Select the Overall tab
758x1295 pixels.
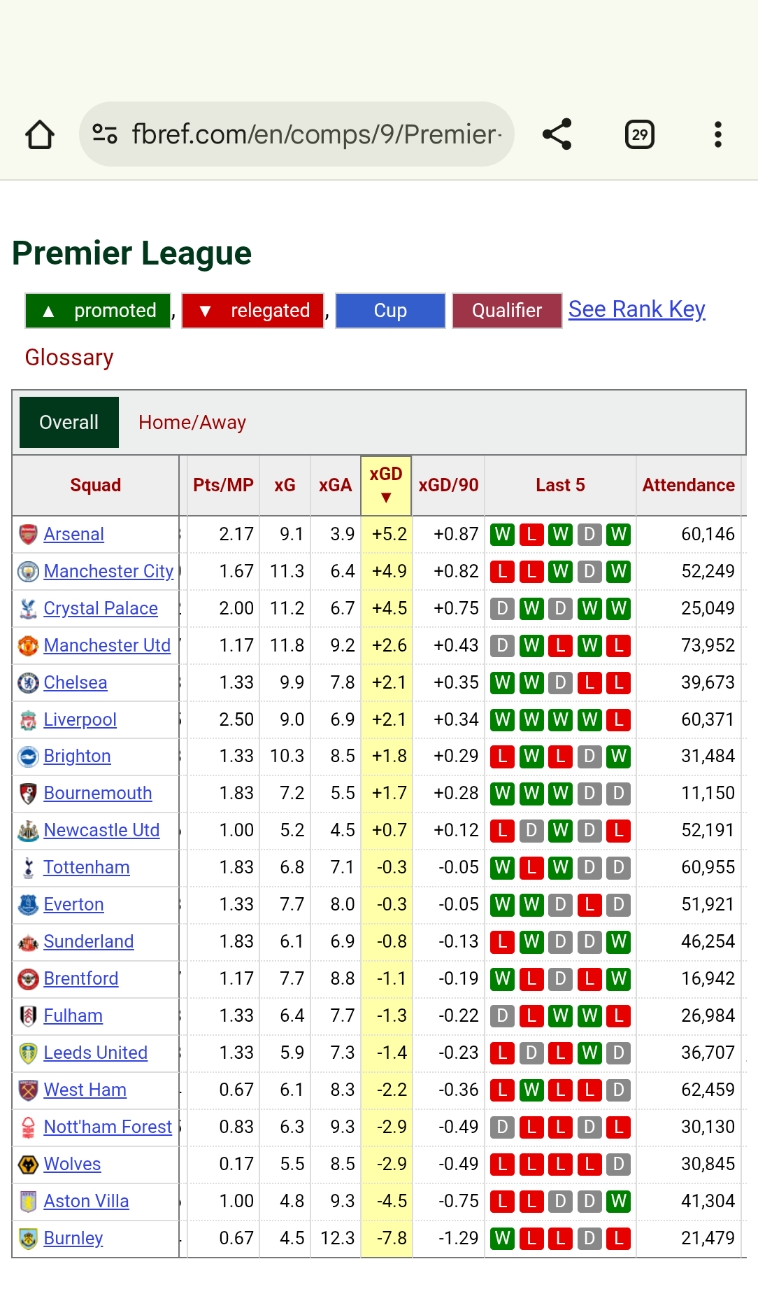point(69,422)
